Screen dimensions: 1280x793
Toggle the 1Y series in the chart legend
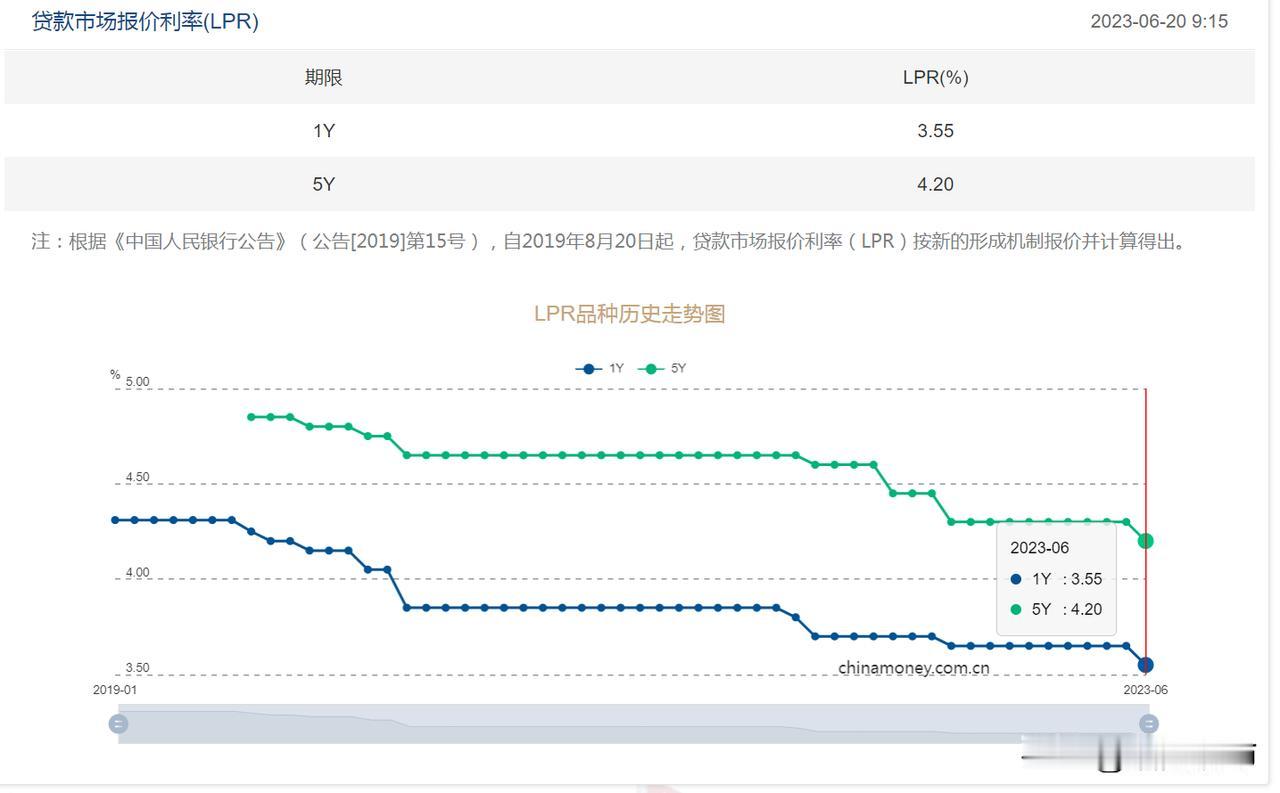(x=600, y=369)
